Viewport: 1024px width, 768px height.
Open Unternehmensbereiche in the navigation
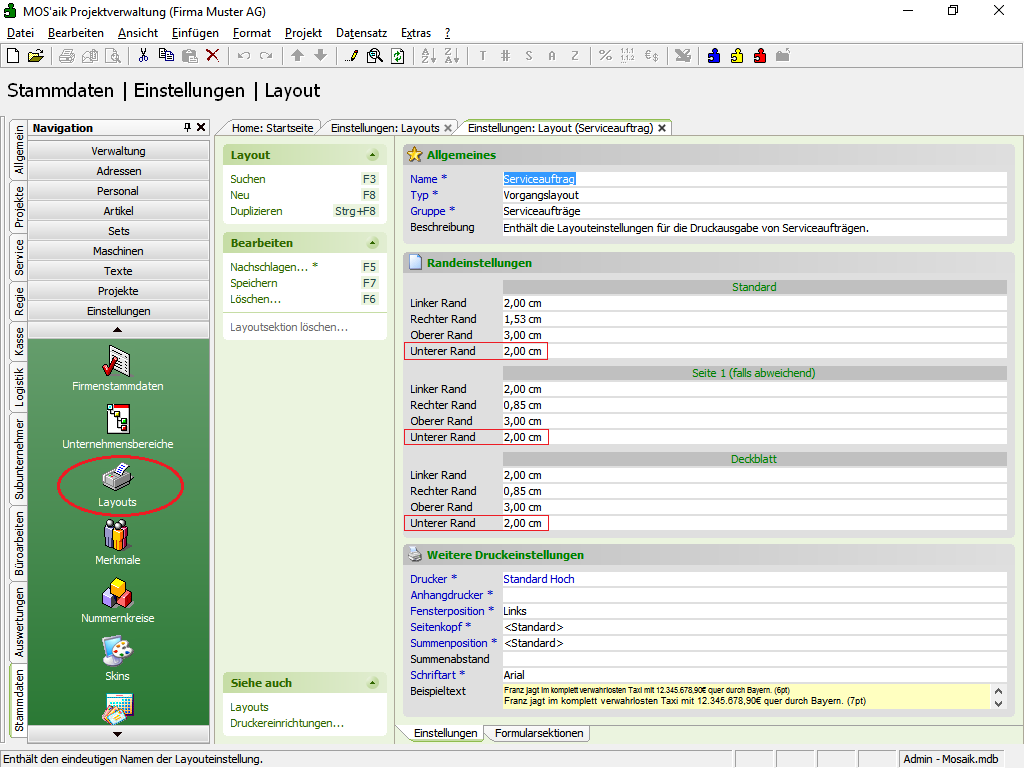118,426
